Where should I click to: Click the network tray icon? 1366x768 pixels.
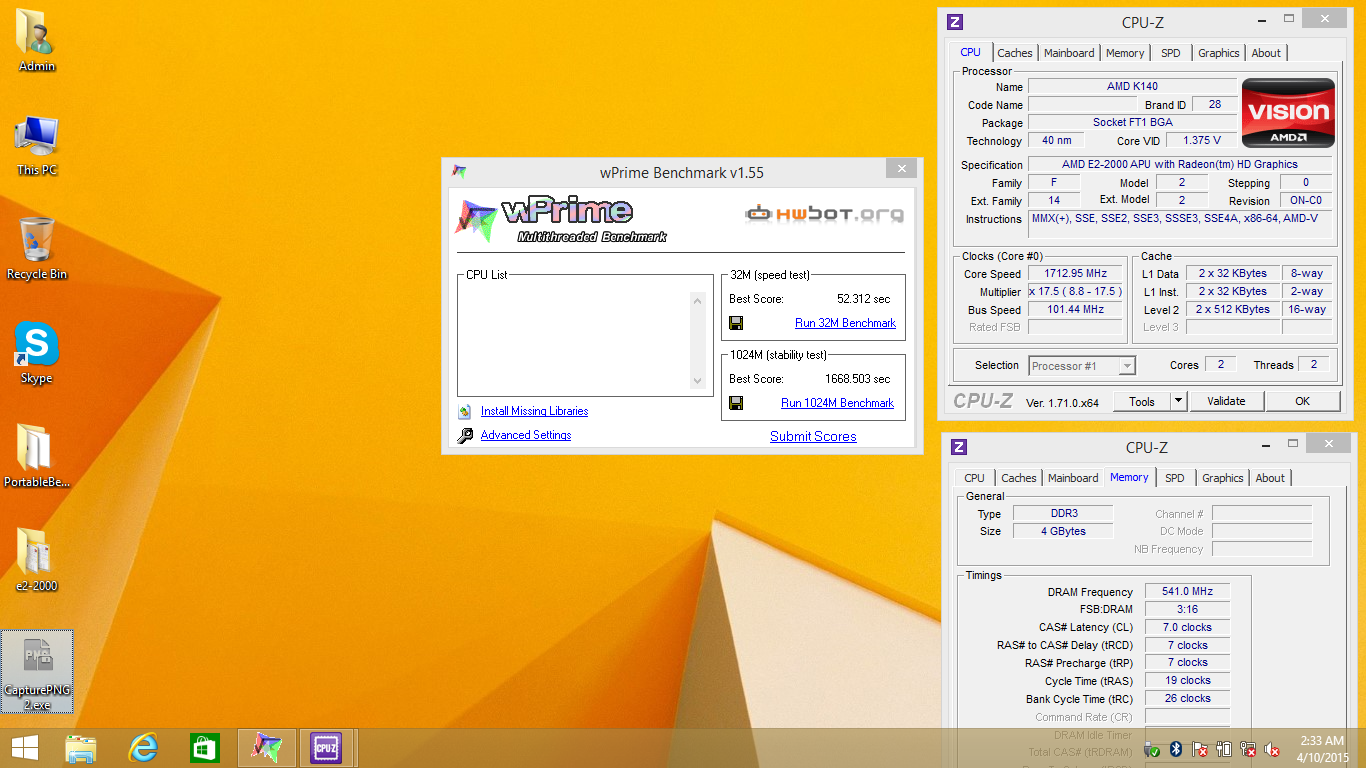pos(1248,748)
